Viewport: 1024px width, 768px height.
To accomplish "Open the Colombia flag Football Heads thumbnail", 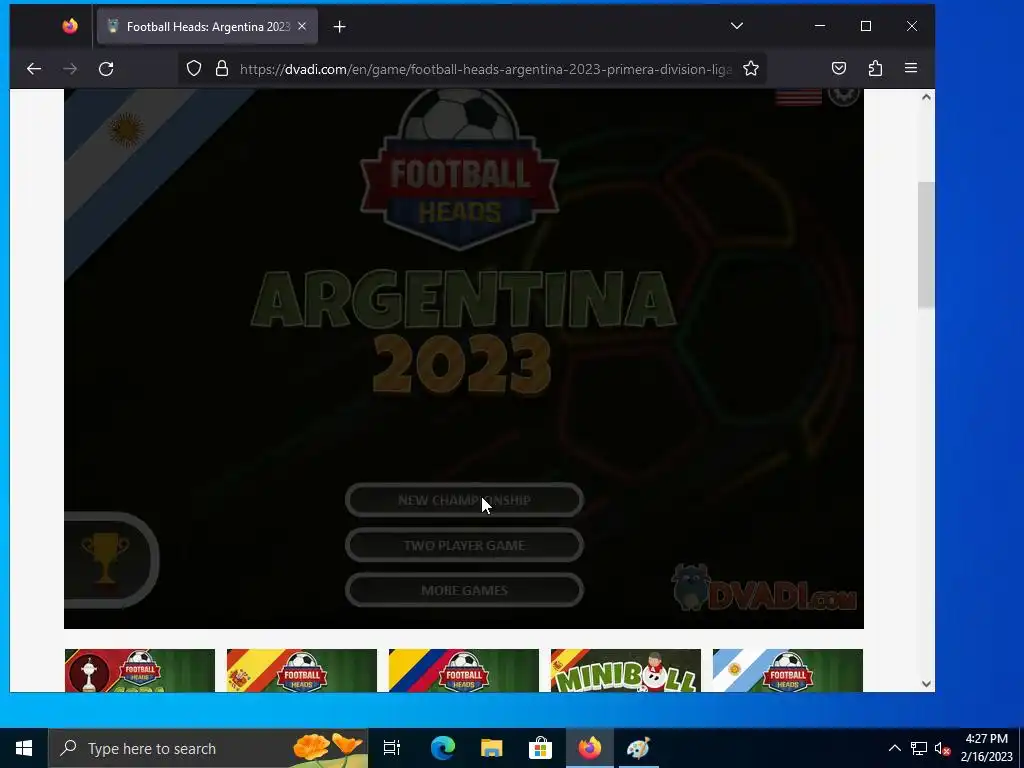I will (x=464, y=671).
